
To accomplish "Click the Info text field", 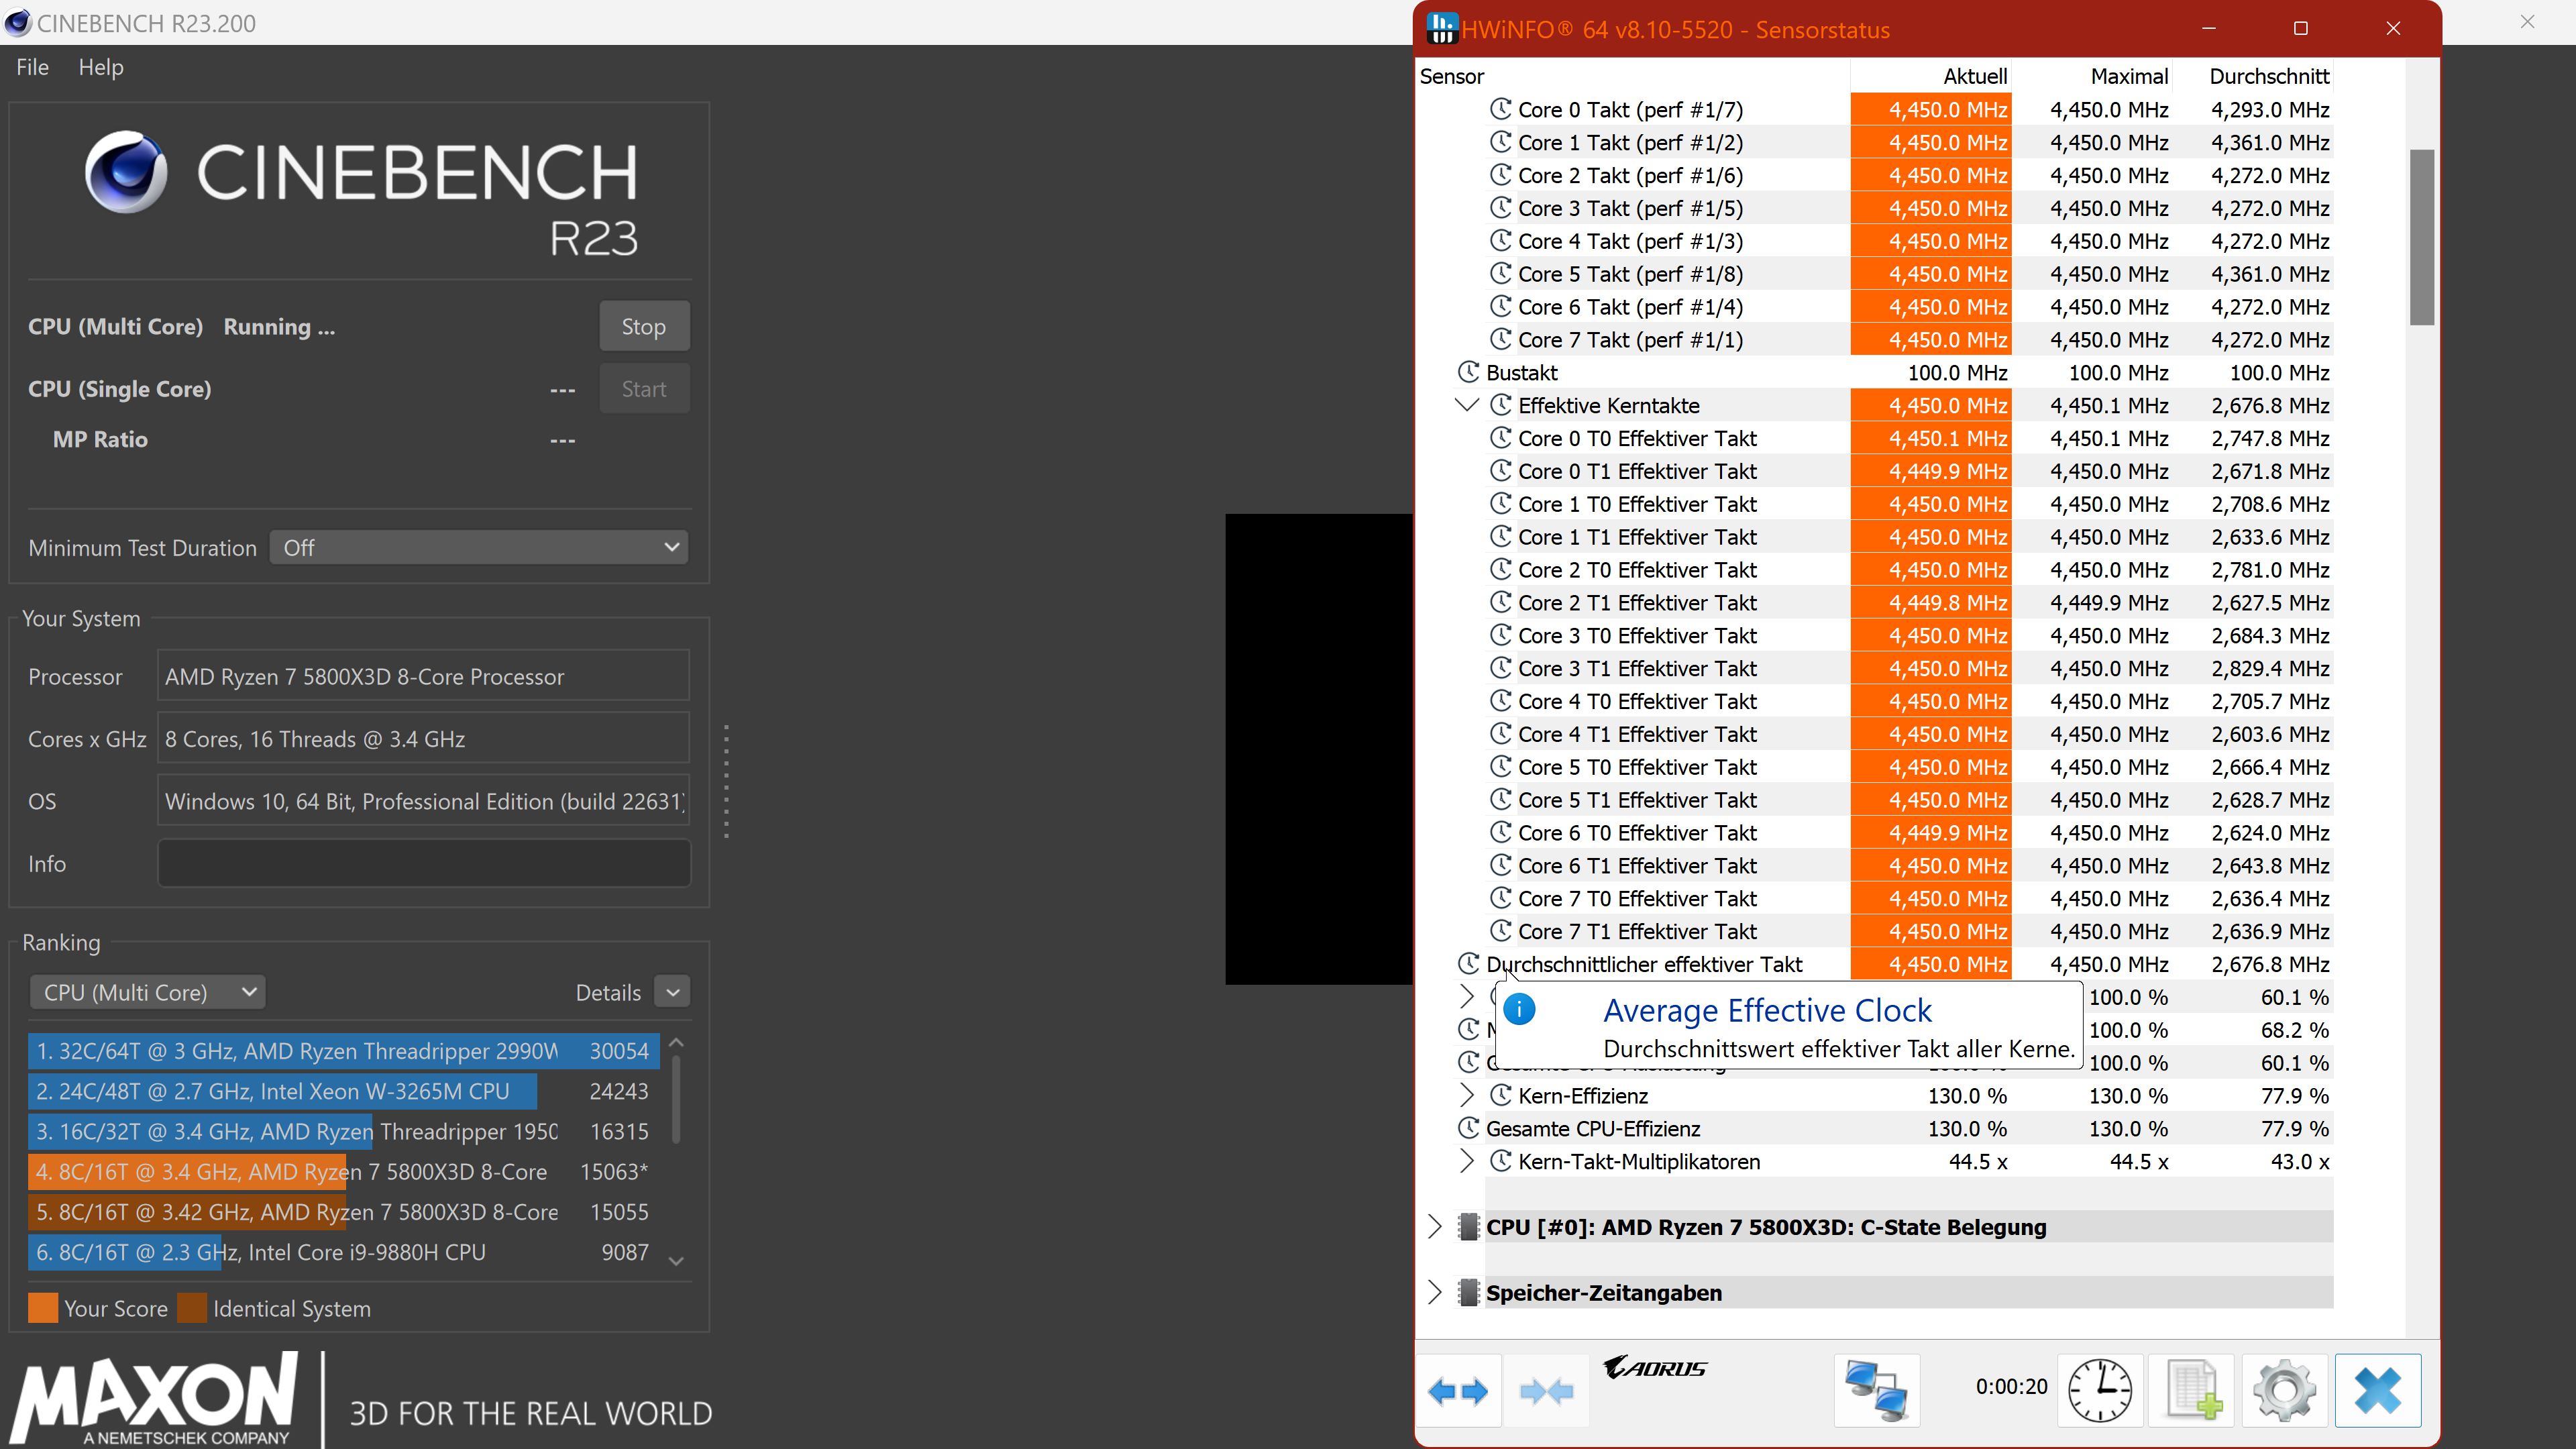I will (x=423, y=863).
